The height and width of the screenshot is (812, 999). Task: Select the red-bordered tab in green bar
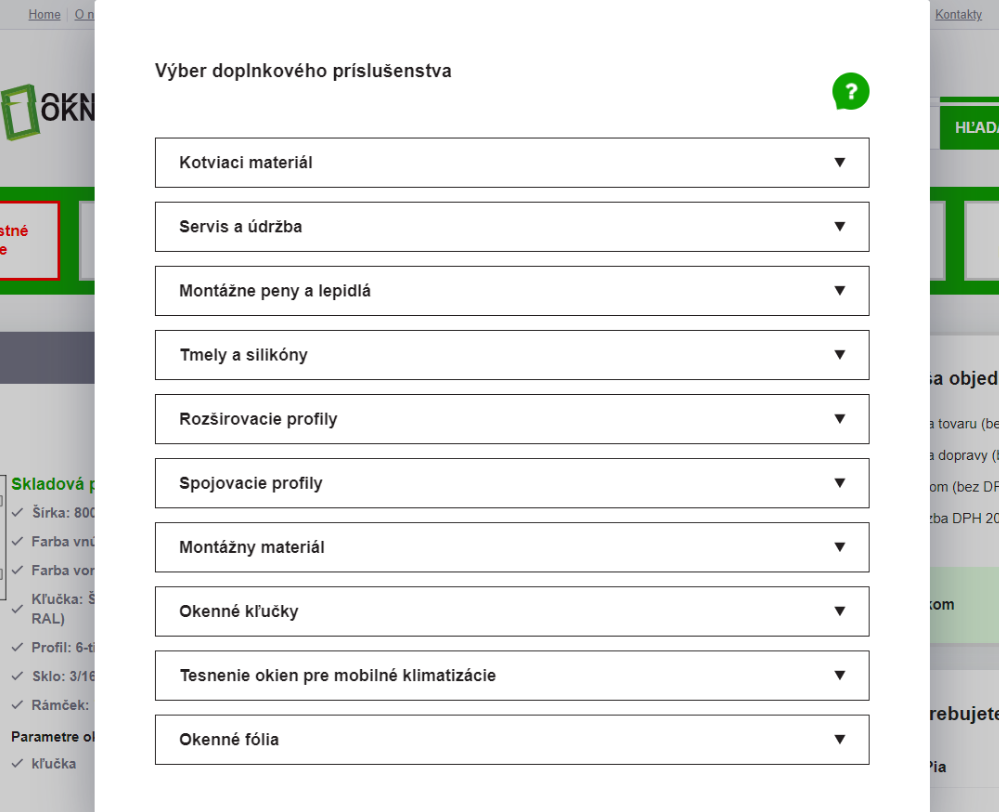tap(28, 240)
